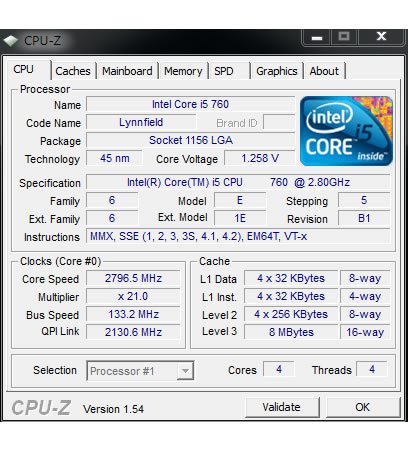
Task: Open the Mainboard tab
Action: pos(127,71)
